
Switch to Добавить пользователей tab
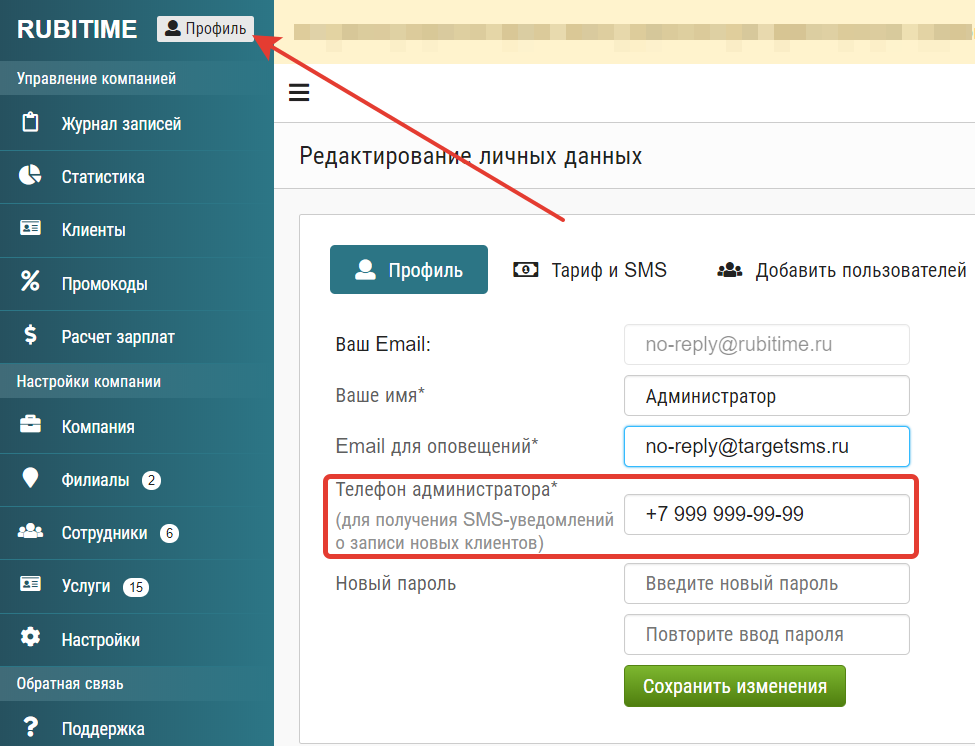(x=841, y=270)
